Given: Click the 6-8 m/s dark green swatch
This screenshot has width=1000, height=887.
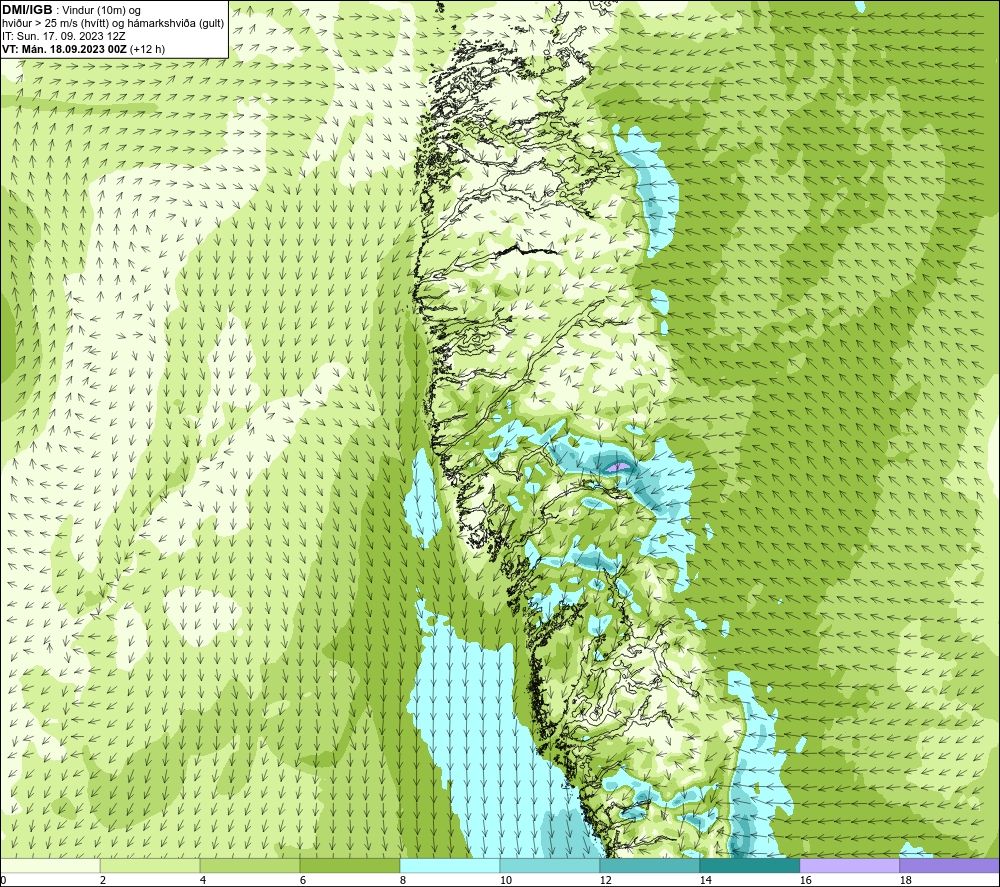Looking at the screenshot, I should point(350,865).
